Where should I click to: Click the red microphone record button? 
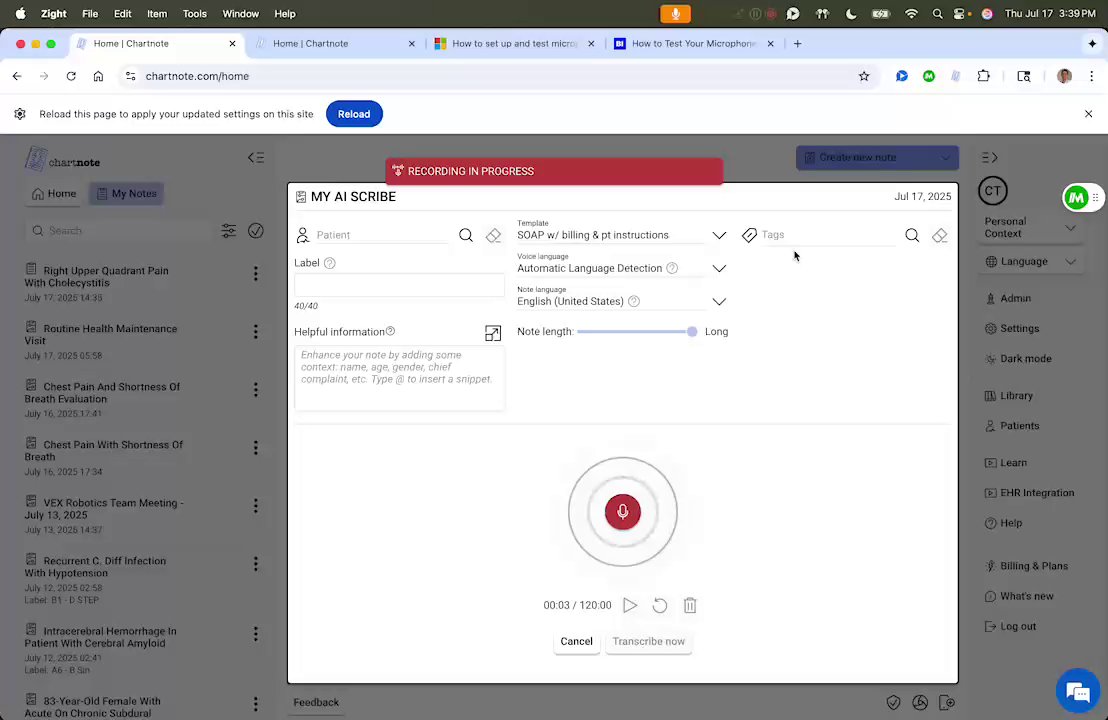tap(623, 512)
